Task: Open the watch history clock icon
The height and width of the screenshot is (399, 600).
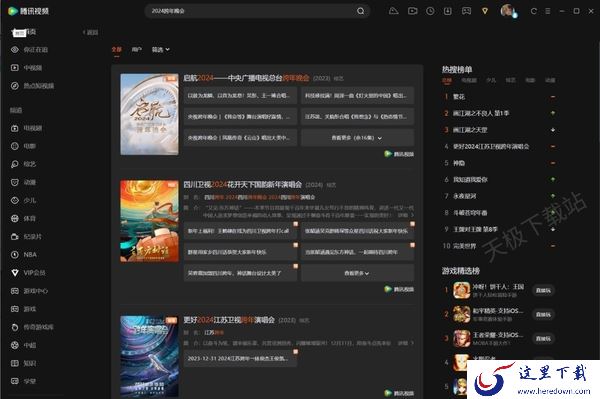Action: click(x=430, y=11)
